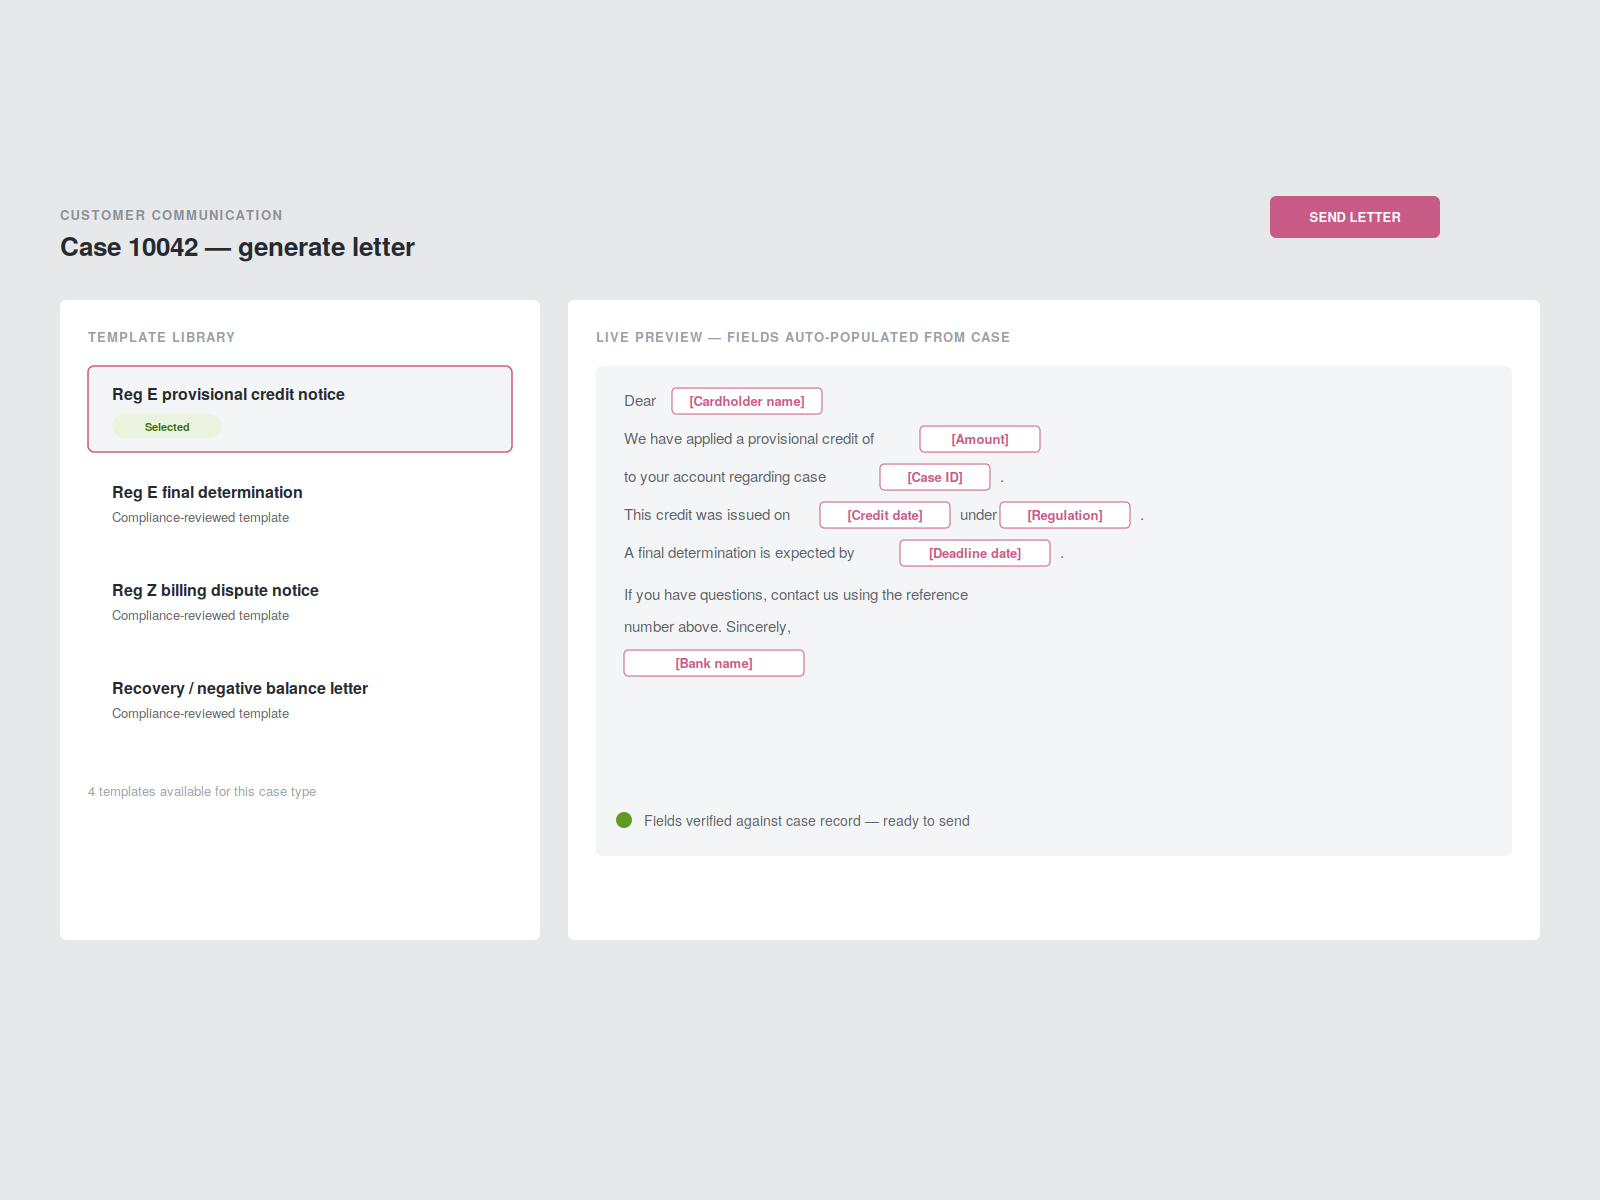1600x1200 pixels.
Task: Select the Deadline date field
Action: click(975, 553)
